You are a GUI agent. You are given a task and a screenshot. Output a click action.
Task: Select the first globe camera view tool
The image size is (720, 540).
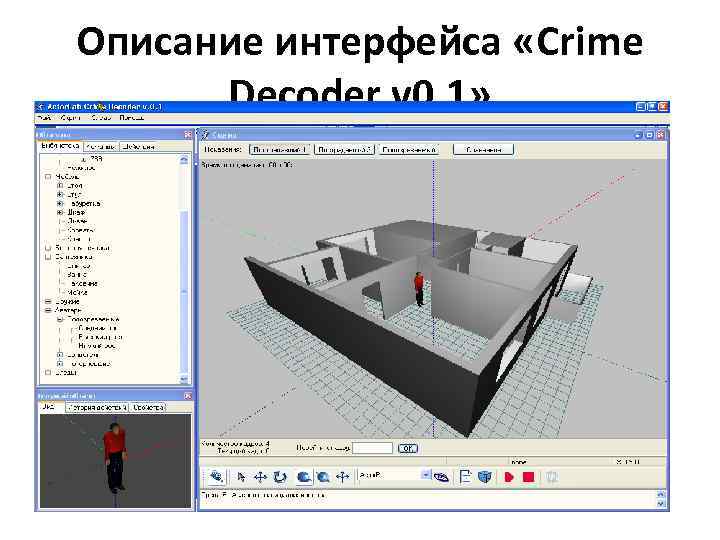[x=303, y=477]
